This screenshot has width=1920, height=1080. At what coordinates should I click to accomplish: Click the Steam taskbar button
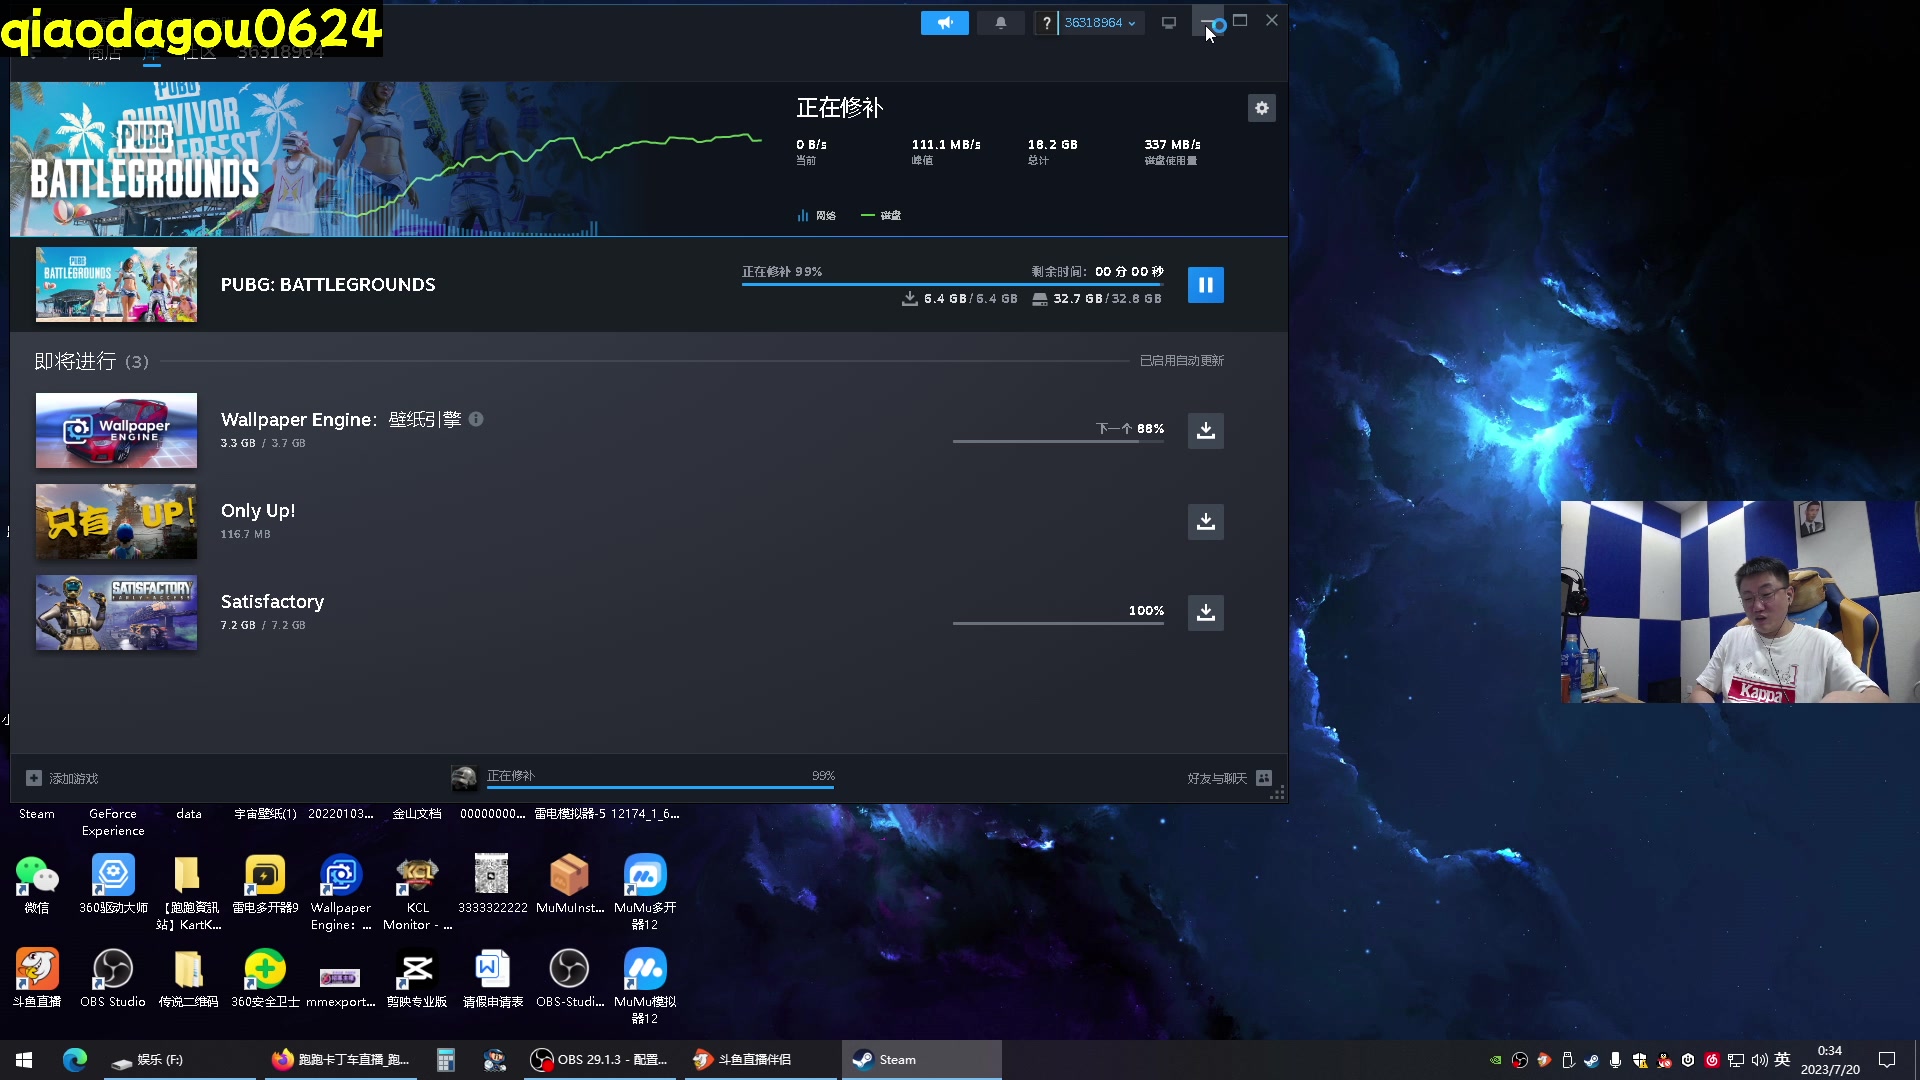pyautogui.click(x=920, y=1060)
